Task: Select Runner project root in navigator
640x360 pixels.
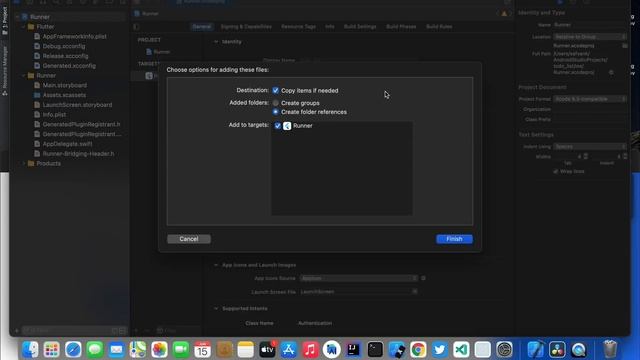Action: (40, 17)
